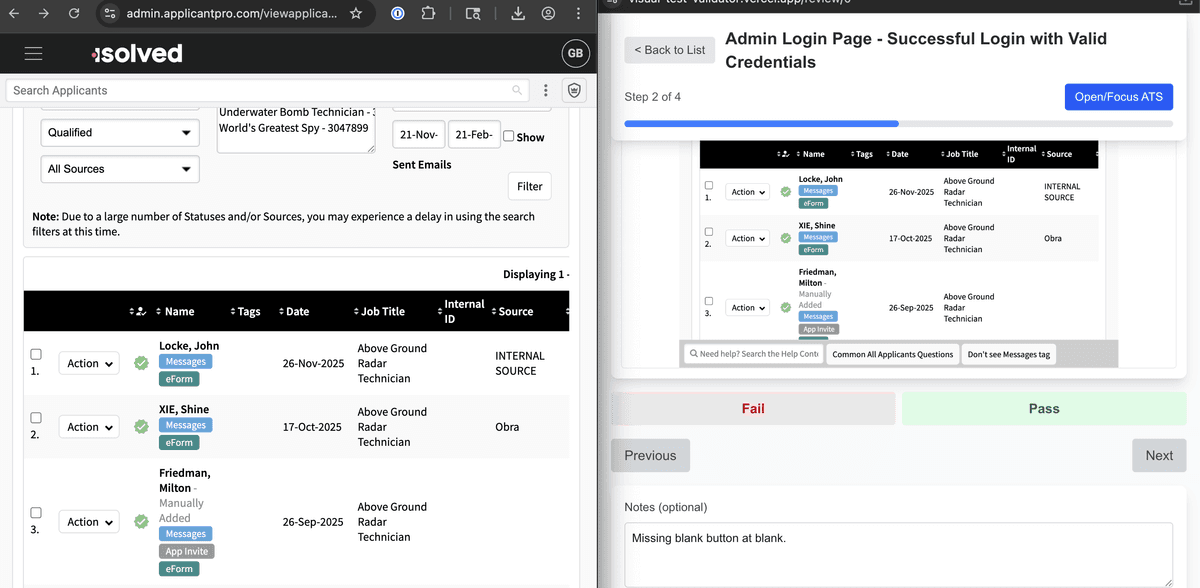Go forward using the browser forward arrow
1200x588 pixels.
click(x=43, y=14)
